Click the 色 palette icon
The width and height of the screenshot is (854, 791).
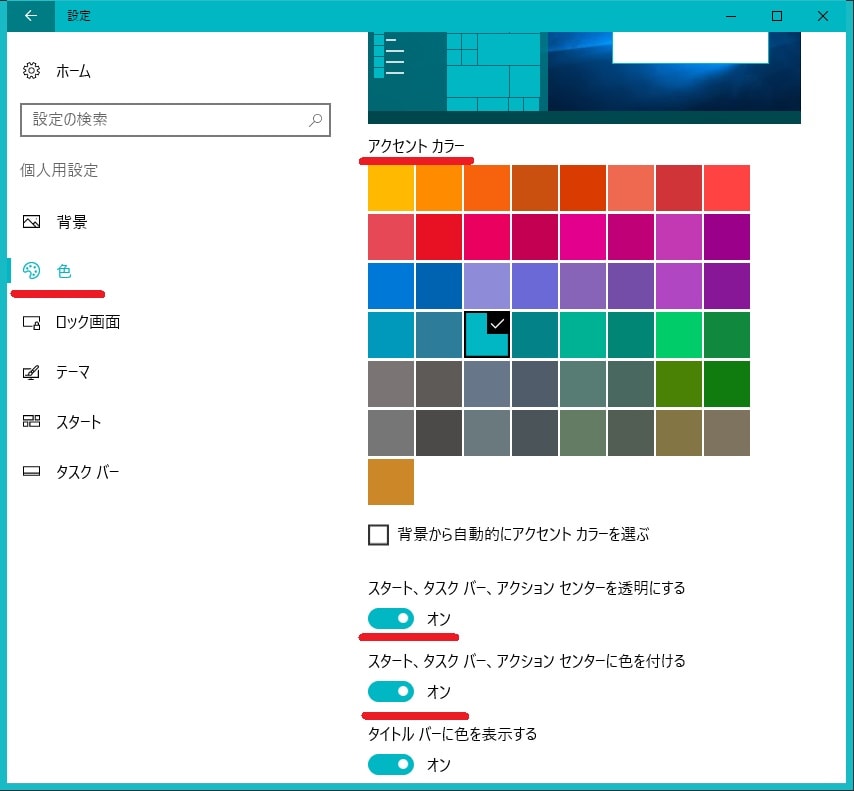click(x=32, y=271)
